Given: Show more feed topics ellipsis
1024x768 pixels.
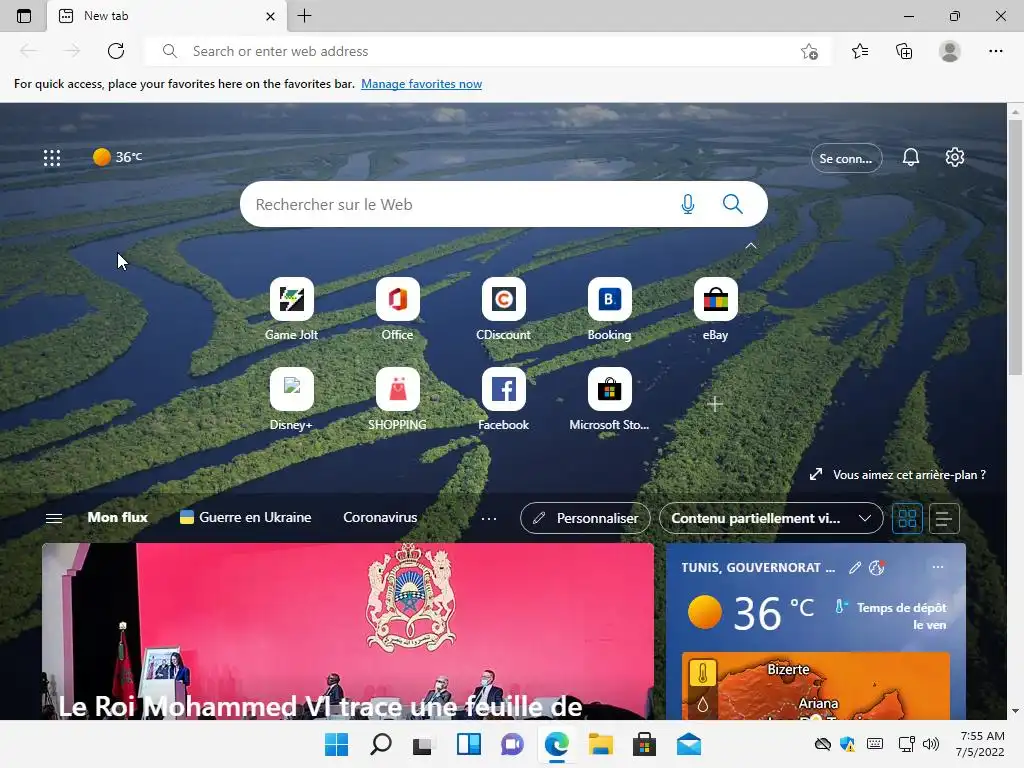Looking at the screenshot, I should (488, 519).
